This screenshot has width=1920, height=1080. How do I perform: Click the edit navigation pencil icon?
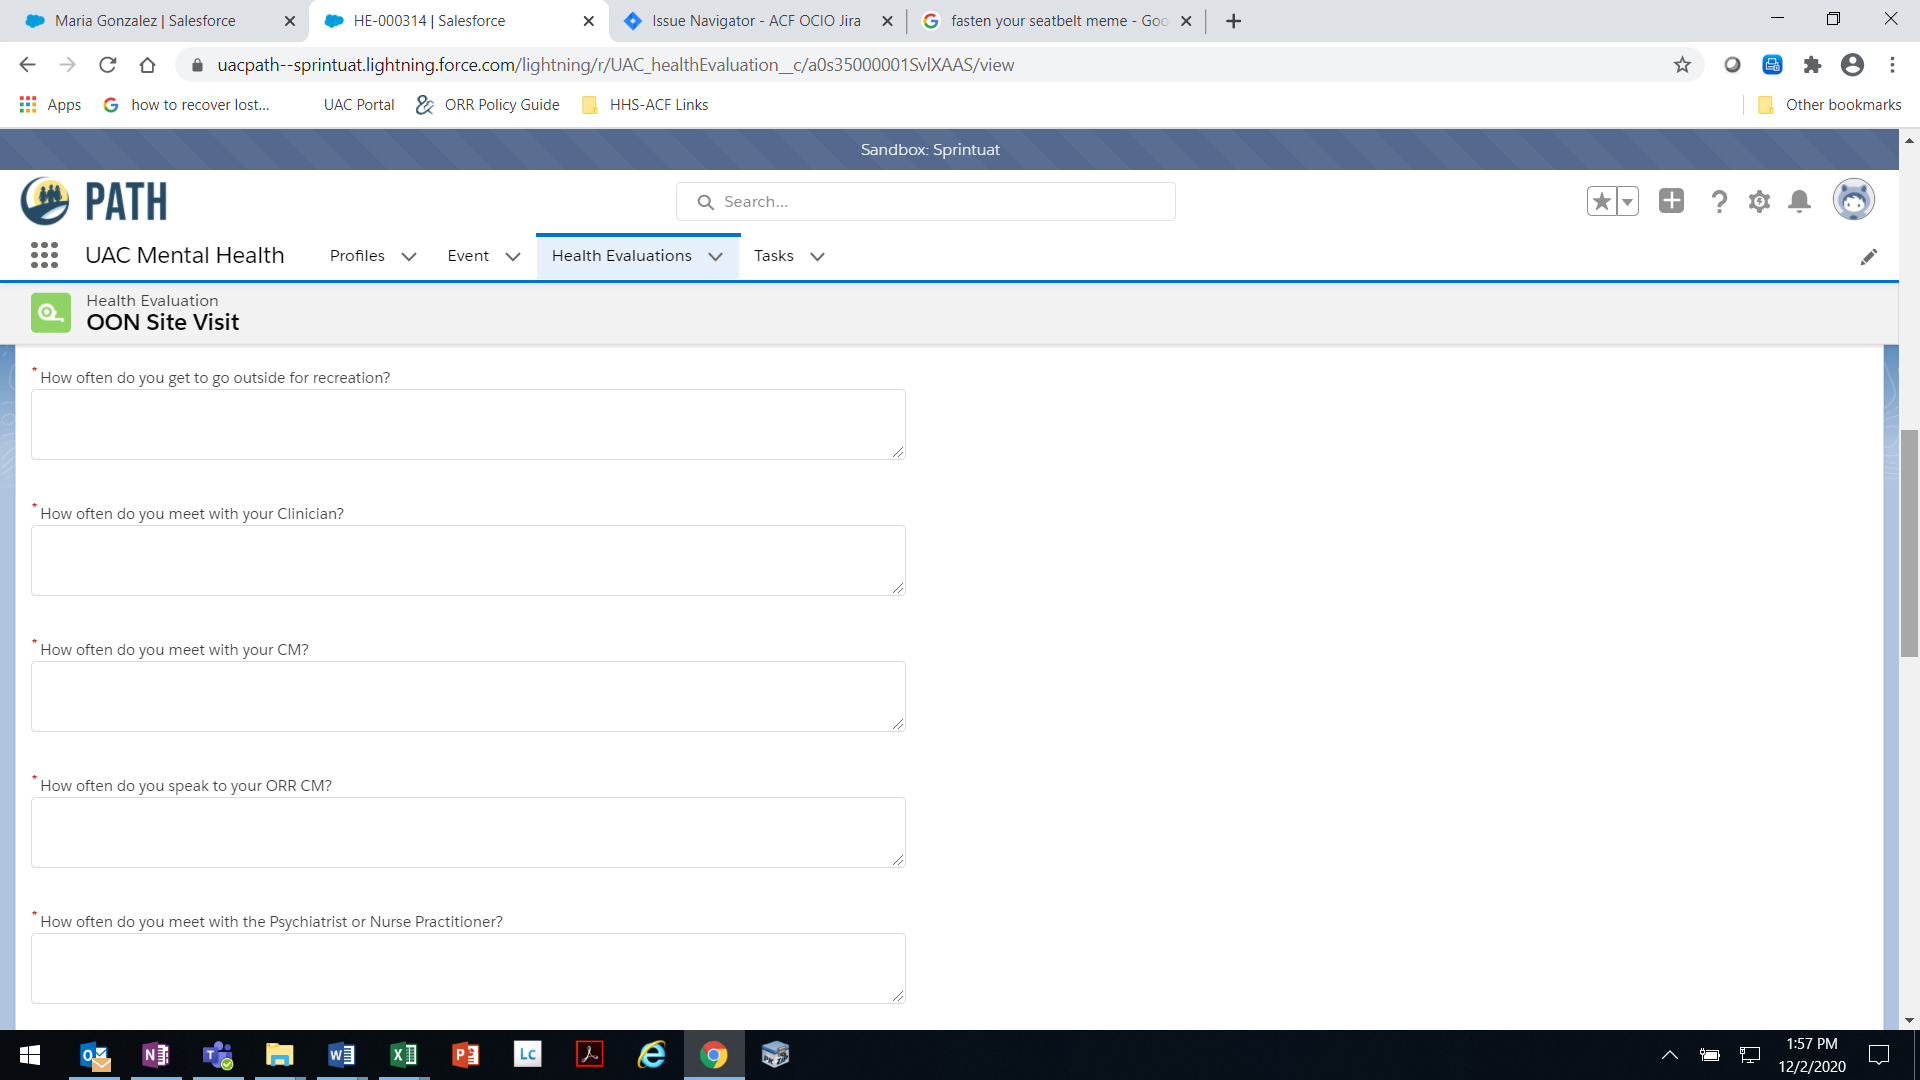coord(1868,257)
